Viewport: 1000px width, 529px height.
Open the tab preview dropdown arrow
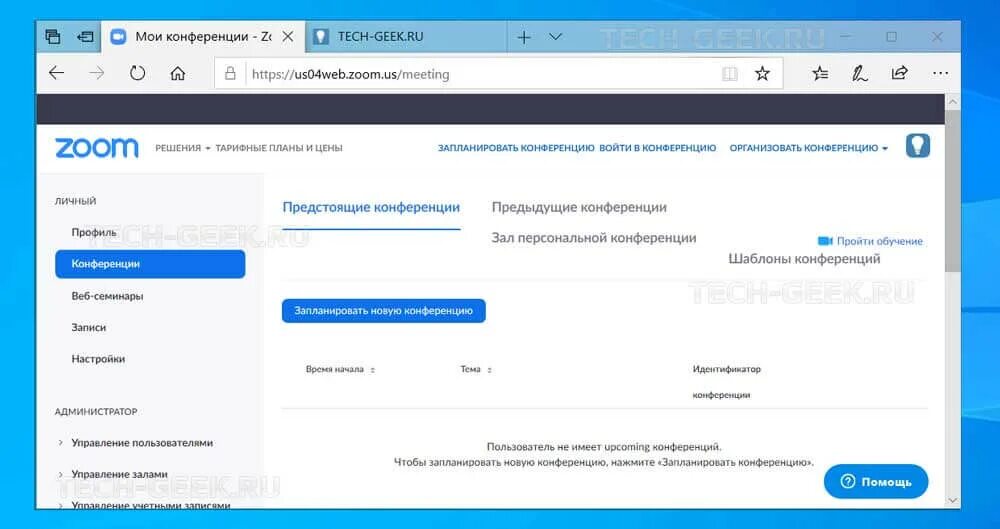[555, 37]
